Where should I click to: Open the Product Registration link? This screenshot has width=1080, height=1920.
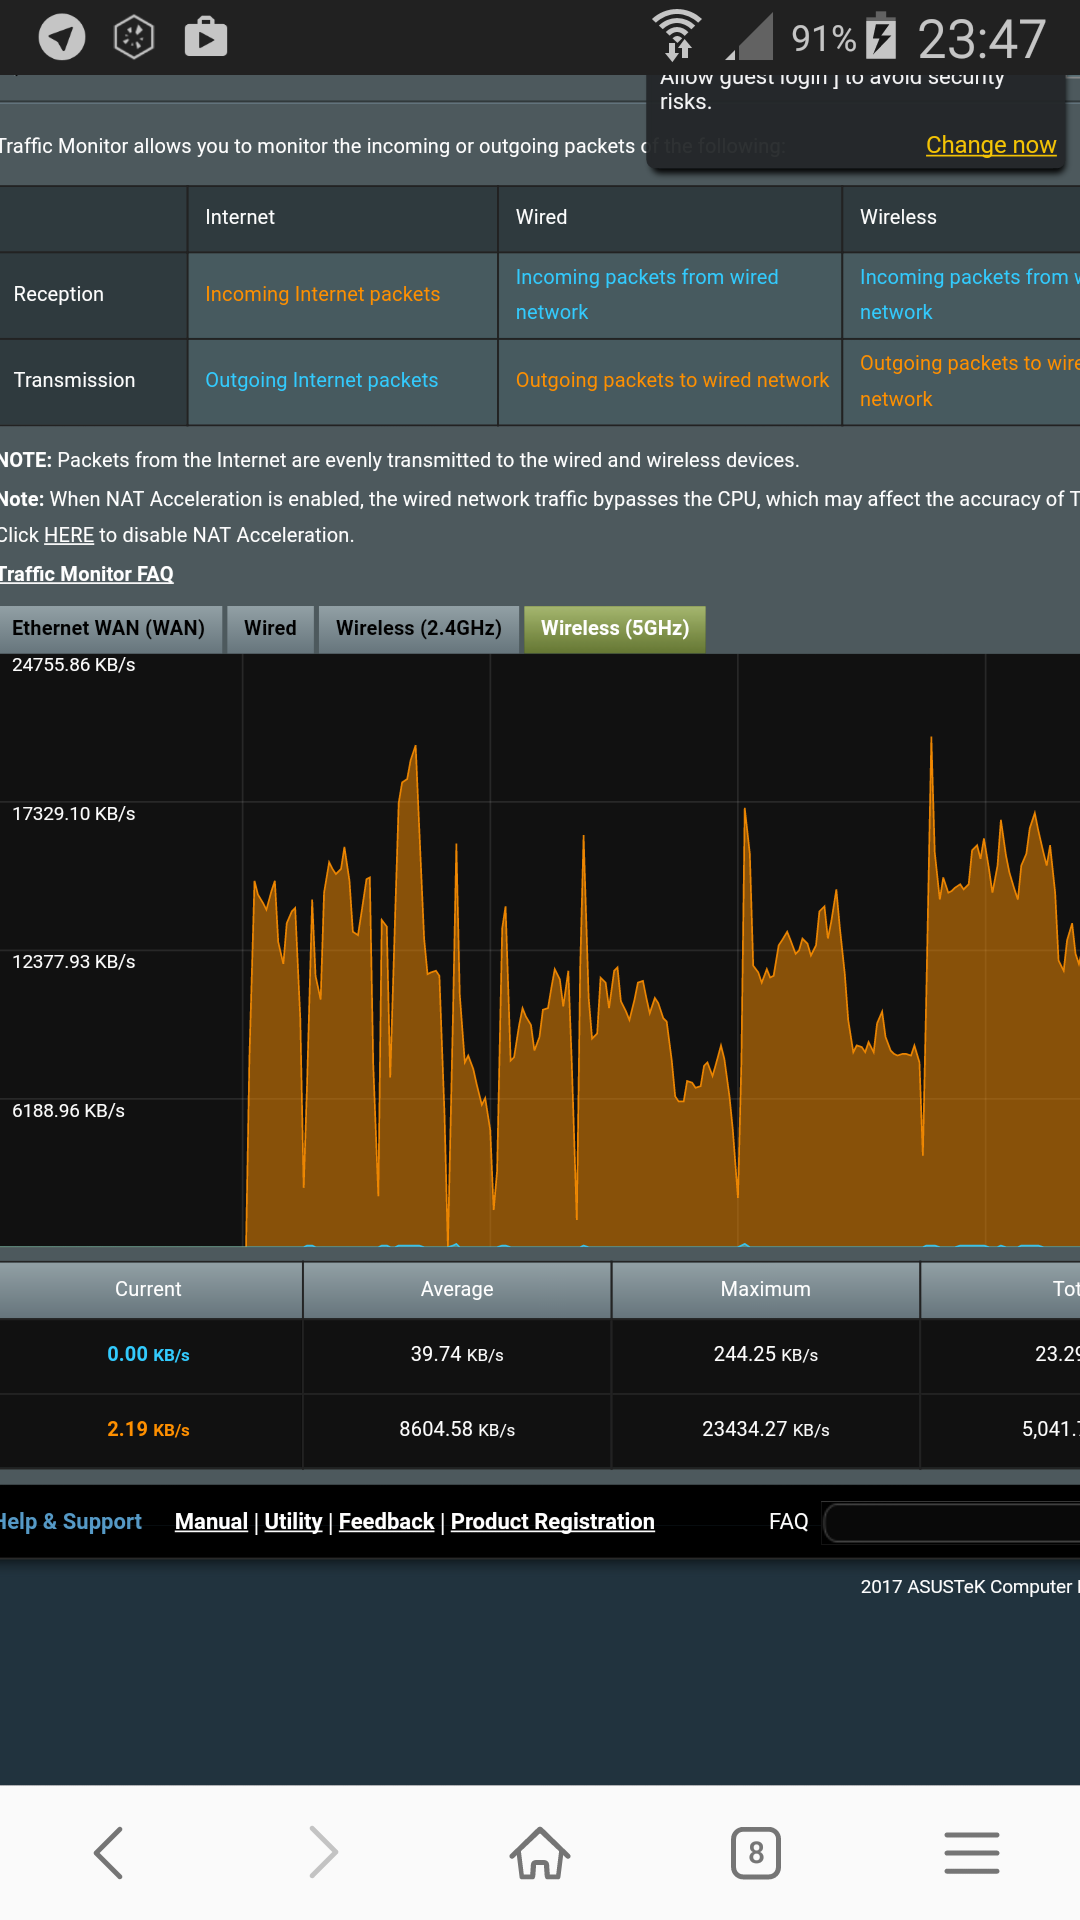pyautogui.click(x=552, y=1522)
